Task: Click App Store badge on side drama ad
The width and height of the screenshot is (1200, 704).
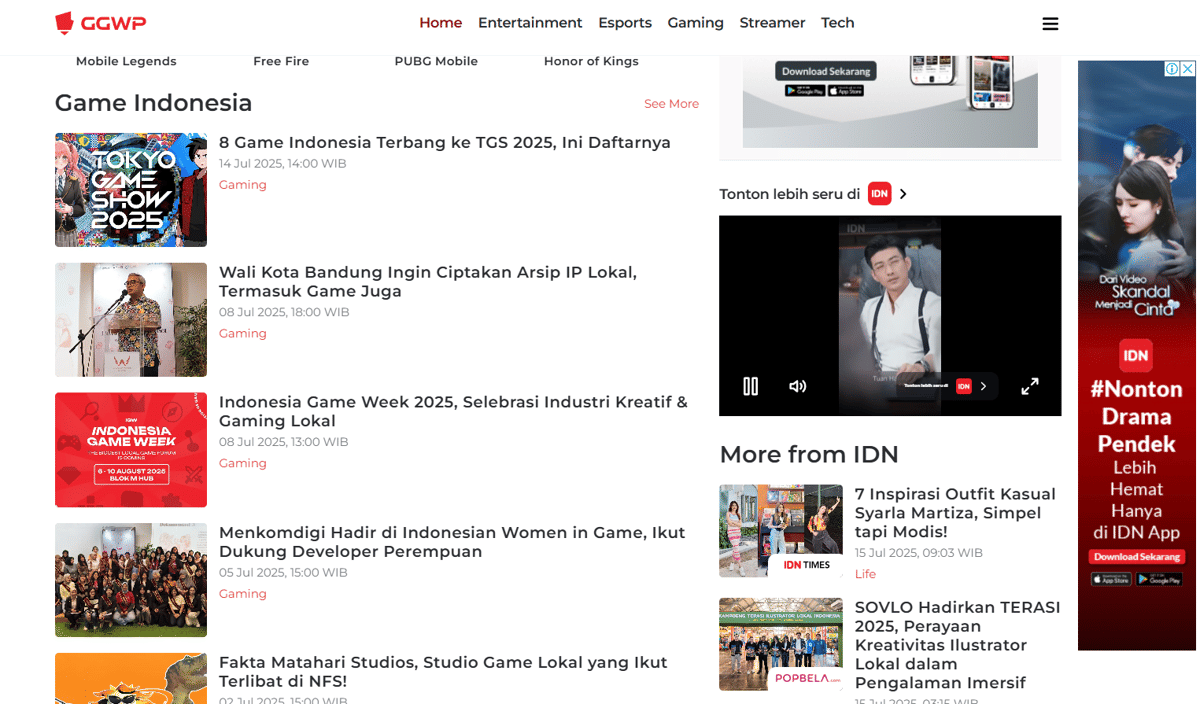Action: 1111,579
